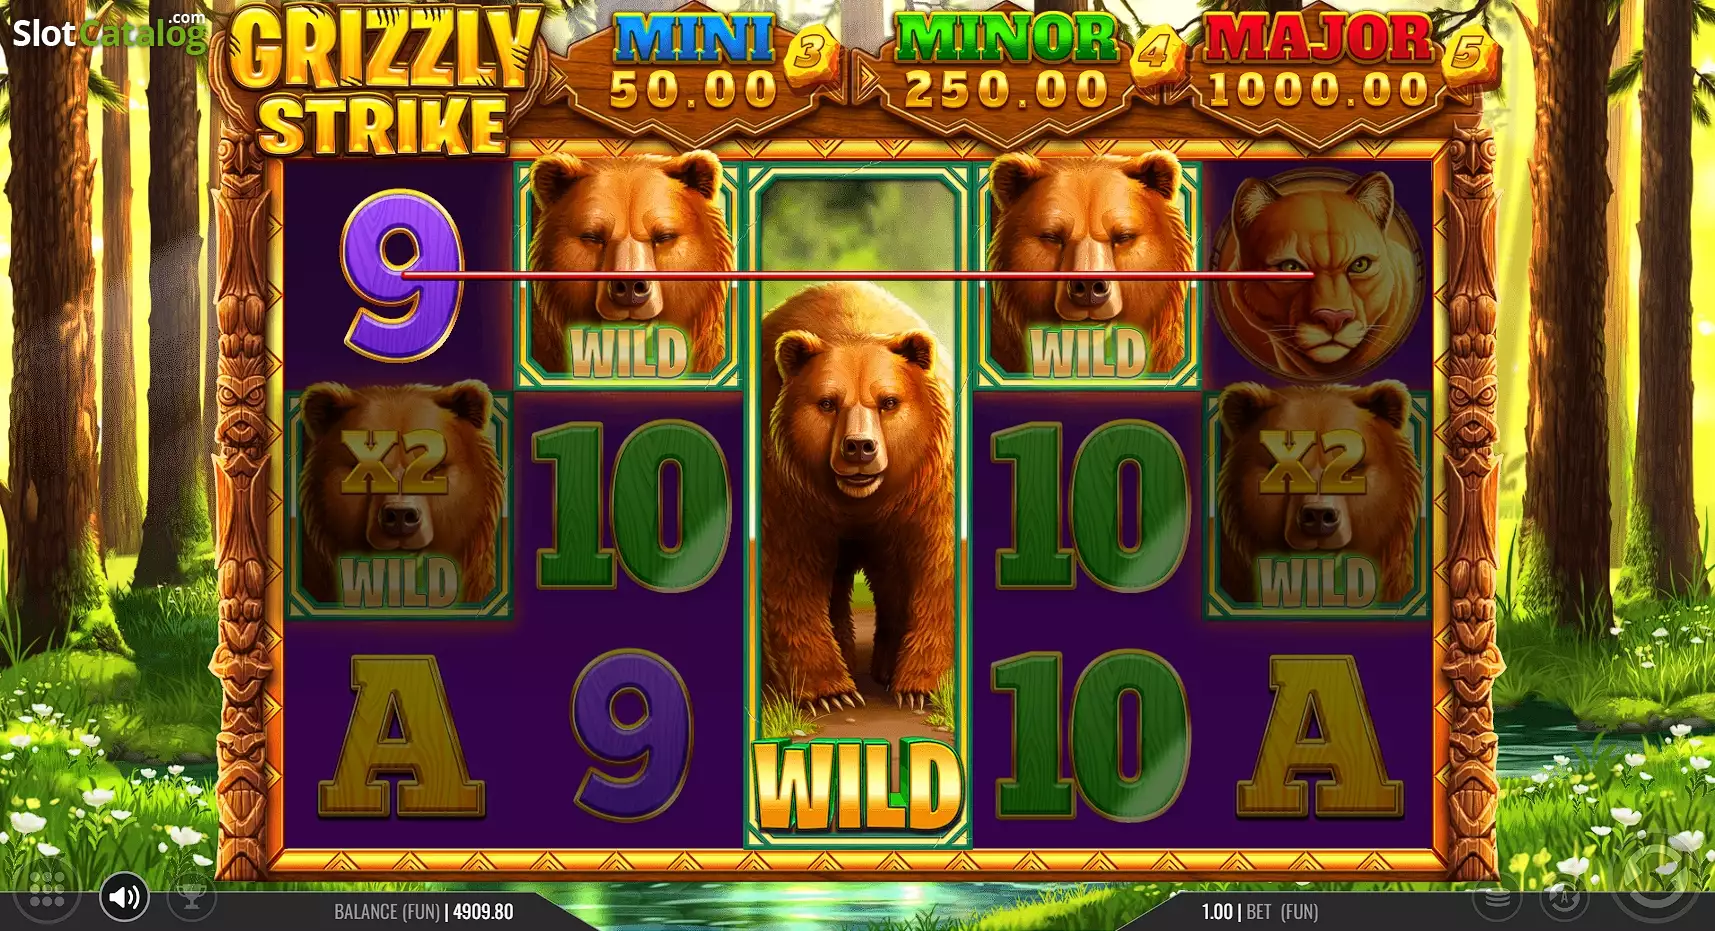This screenshot has height=931, width=1715.
Task: Click the purple 9 in top-left cell
Action: [x=402, y=274]
